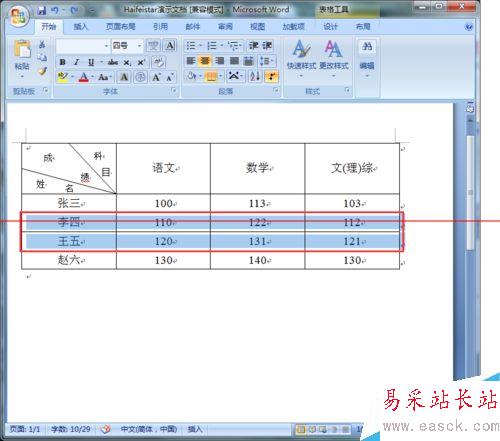This screenshot has width=500, height=441.
Task: Toggle italic formatting
Action: click(76, 62)
